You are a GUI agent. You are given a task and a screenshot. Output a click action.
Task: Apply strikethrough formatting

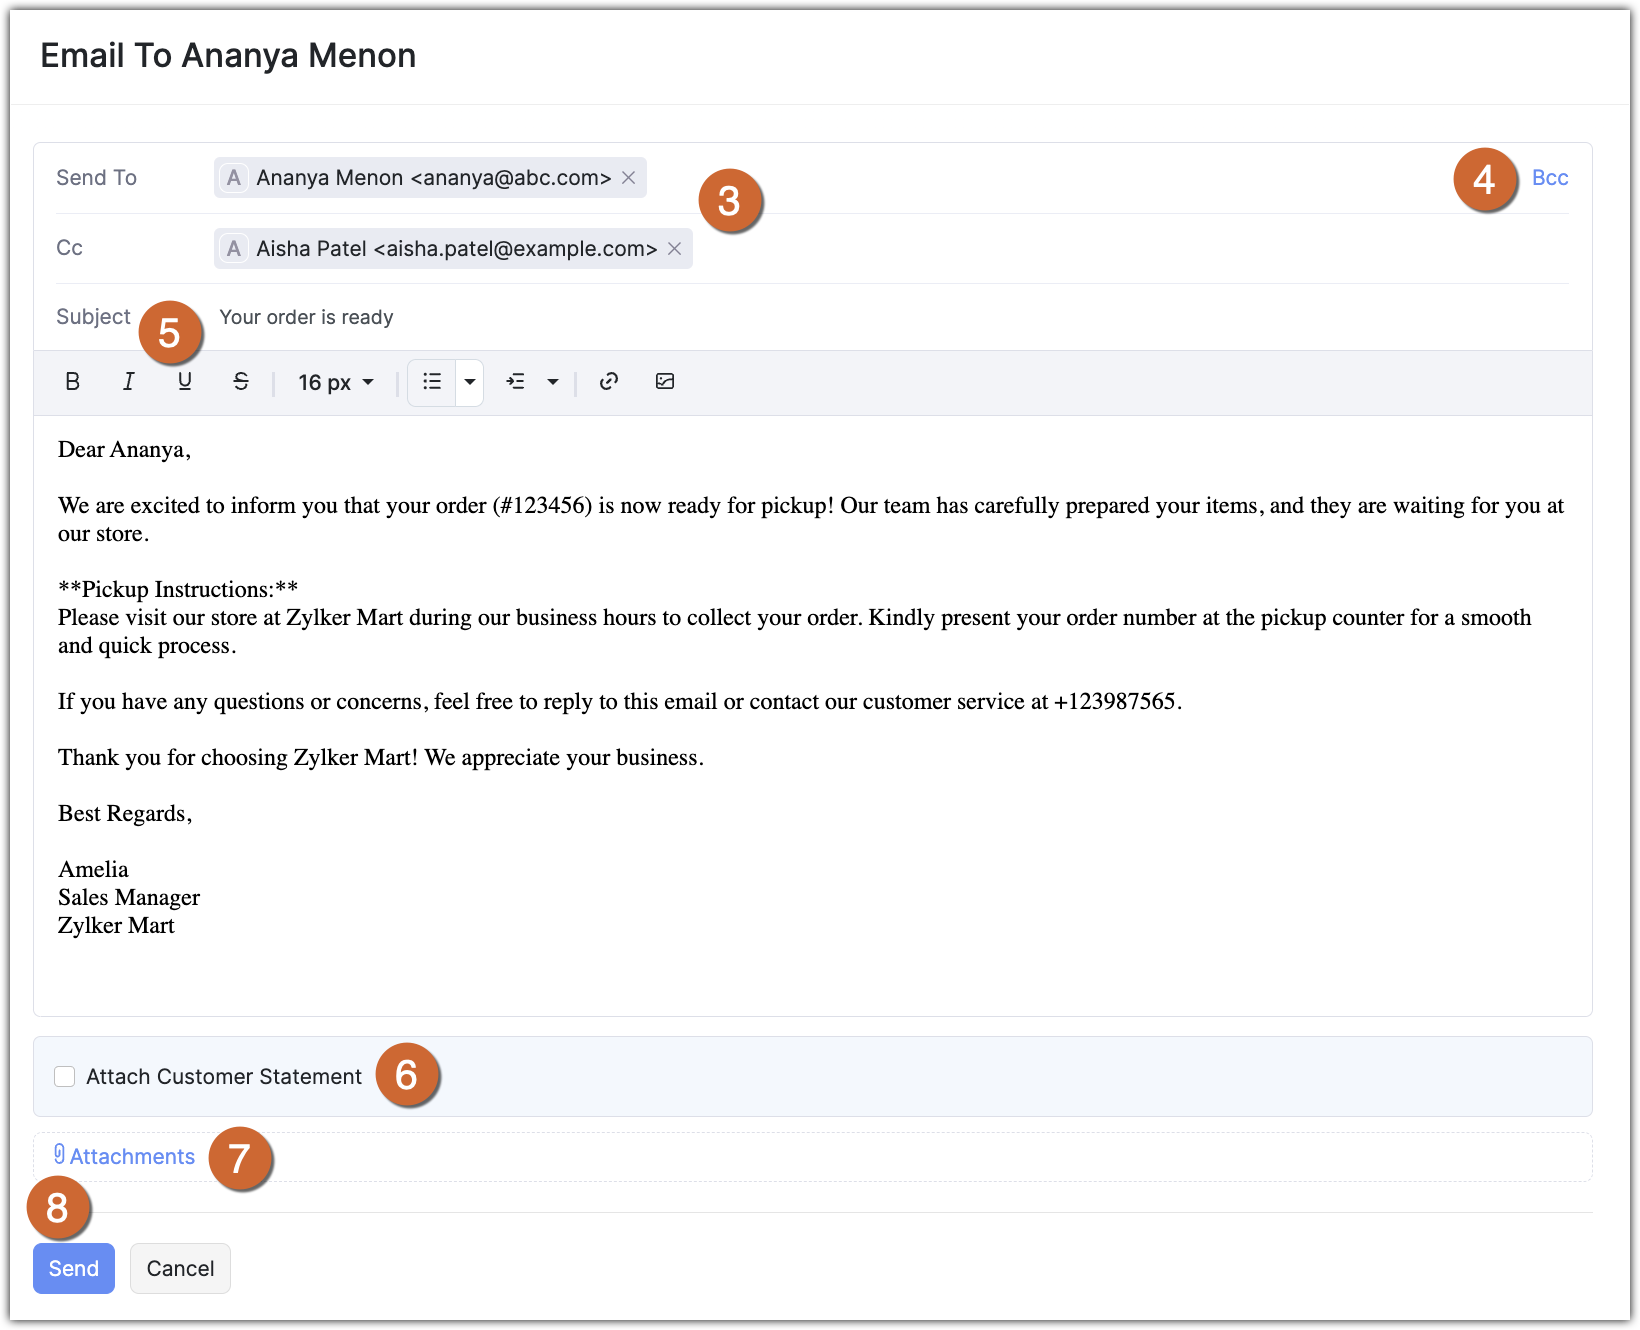click(x=240, y=382)
